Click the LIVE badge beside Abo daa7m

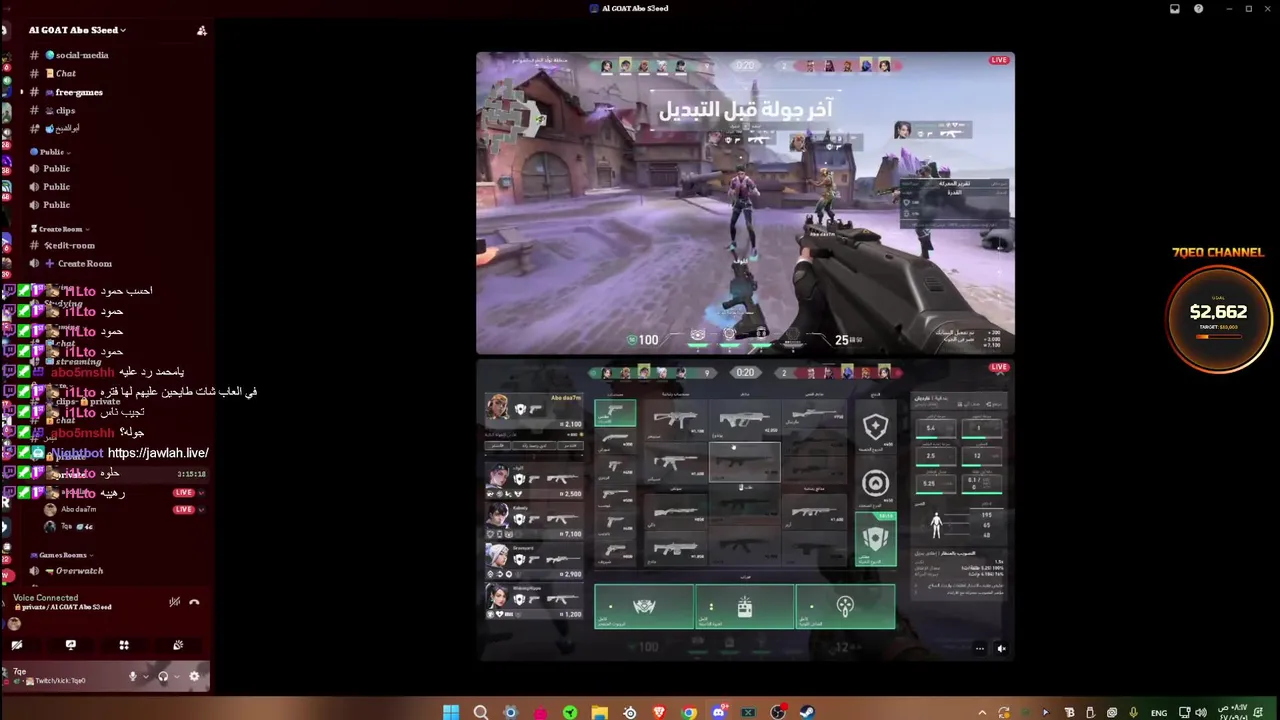[x=183, y=509]
